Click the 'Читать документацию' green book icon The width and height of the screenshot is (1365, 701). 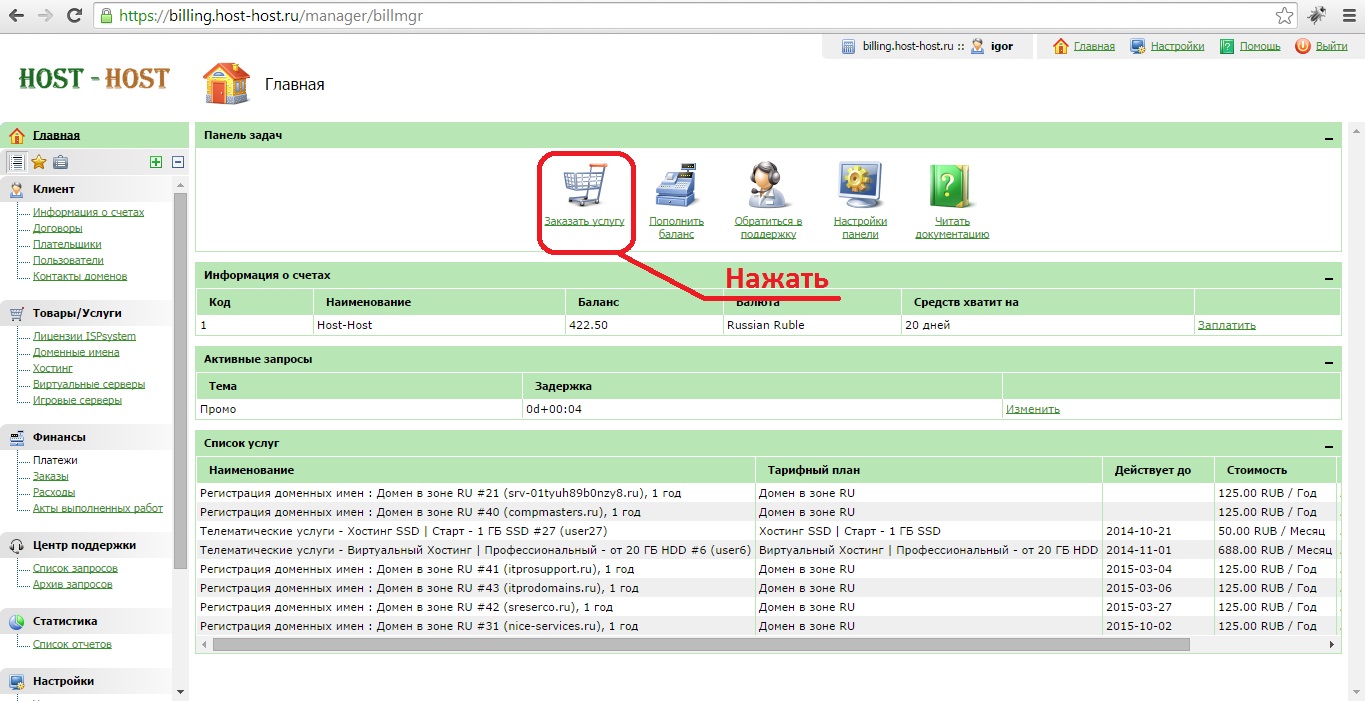click(x=951, y=186)
